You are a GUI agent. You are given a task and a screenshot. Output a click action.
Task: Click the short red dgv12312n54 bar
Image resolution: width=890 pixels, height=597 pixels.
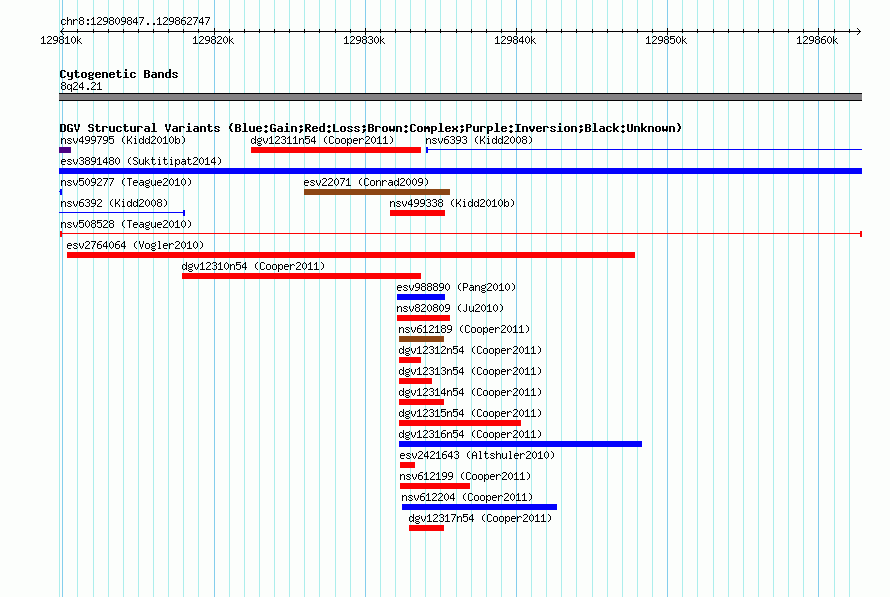tap(410, 360)
